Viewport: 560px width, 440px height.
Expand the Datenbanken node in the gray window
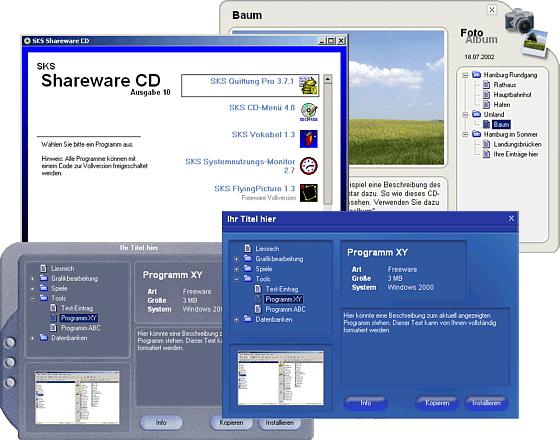tap(32, 338)
